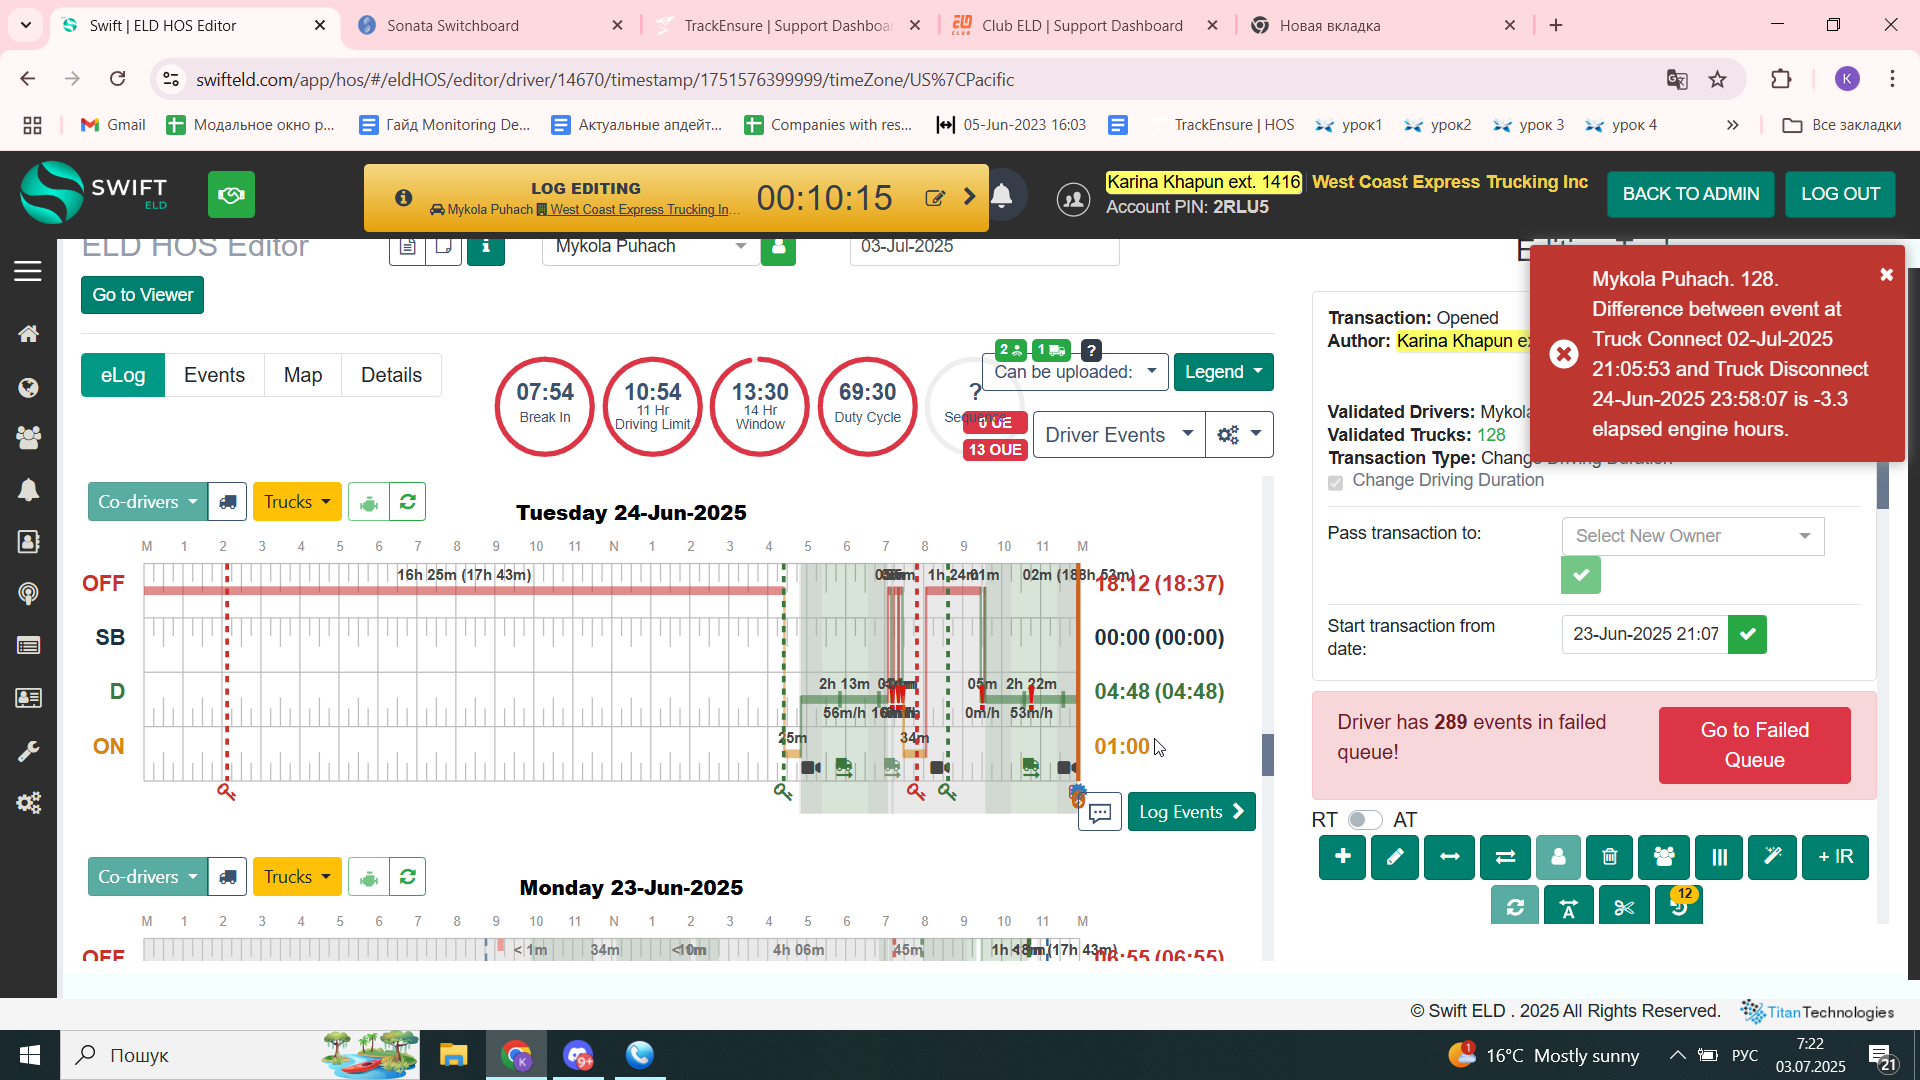Open Chrome from the Windows taskbar
The height and width of the screenshot is (1080, 1920).
pyautogui.click(x=517, y=1055)
